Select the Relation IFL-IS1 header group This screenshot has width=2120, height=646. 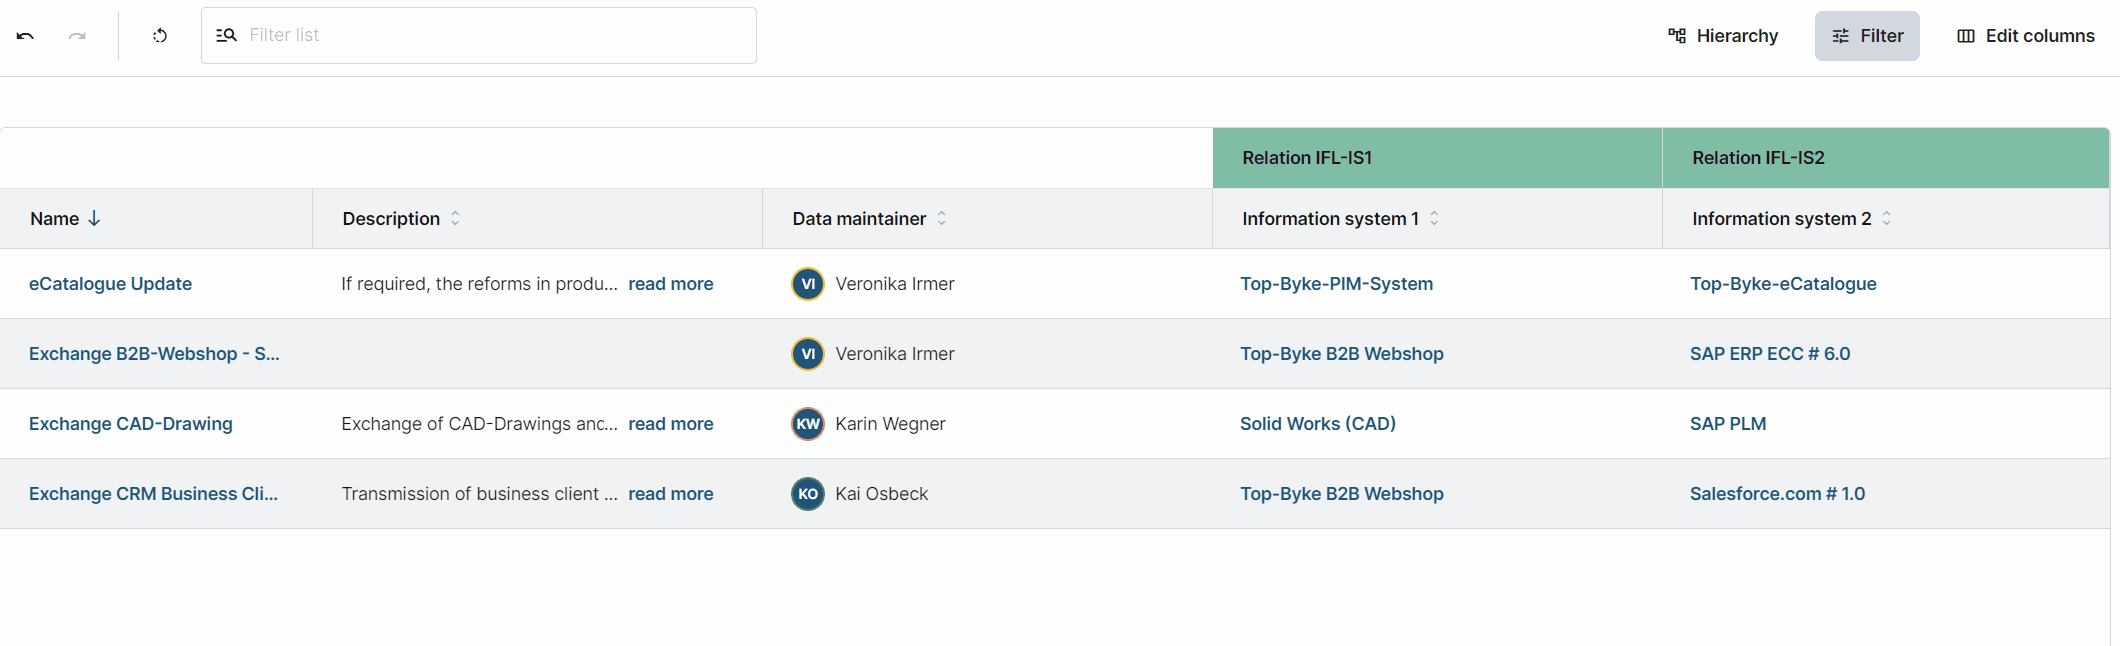click(1306, 158)
